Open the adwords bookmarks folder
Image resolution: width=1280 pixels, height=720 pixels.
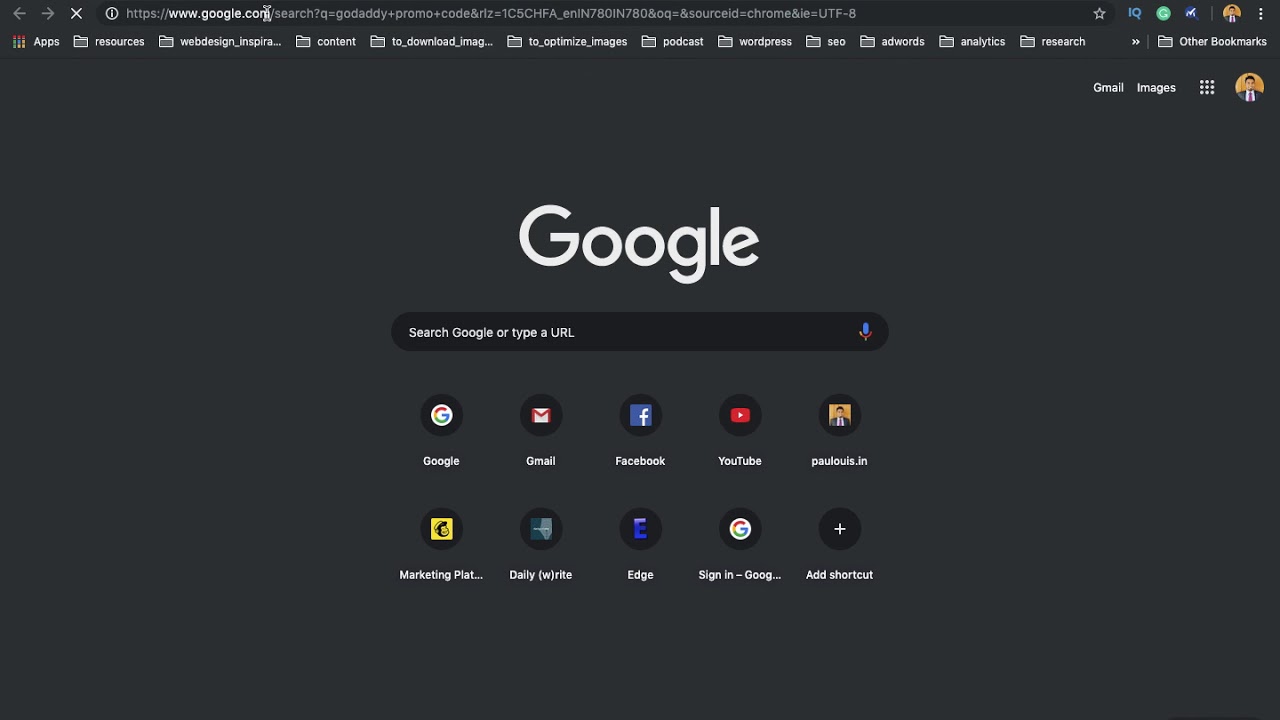coord(892,42)
